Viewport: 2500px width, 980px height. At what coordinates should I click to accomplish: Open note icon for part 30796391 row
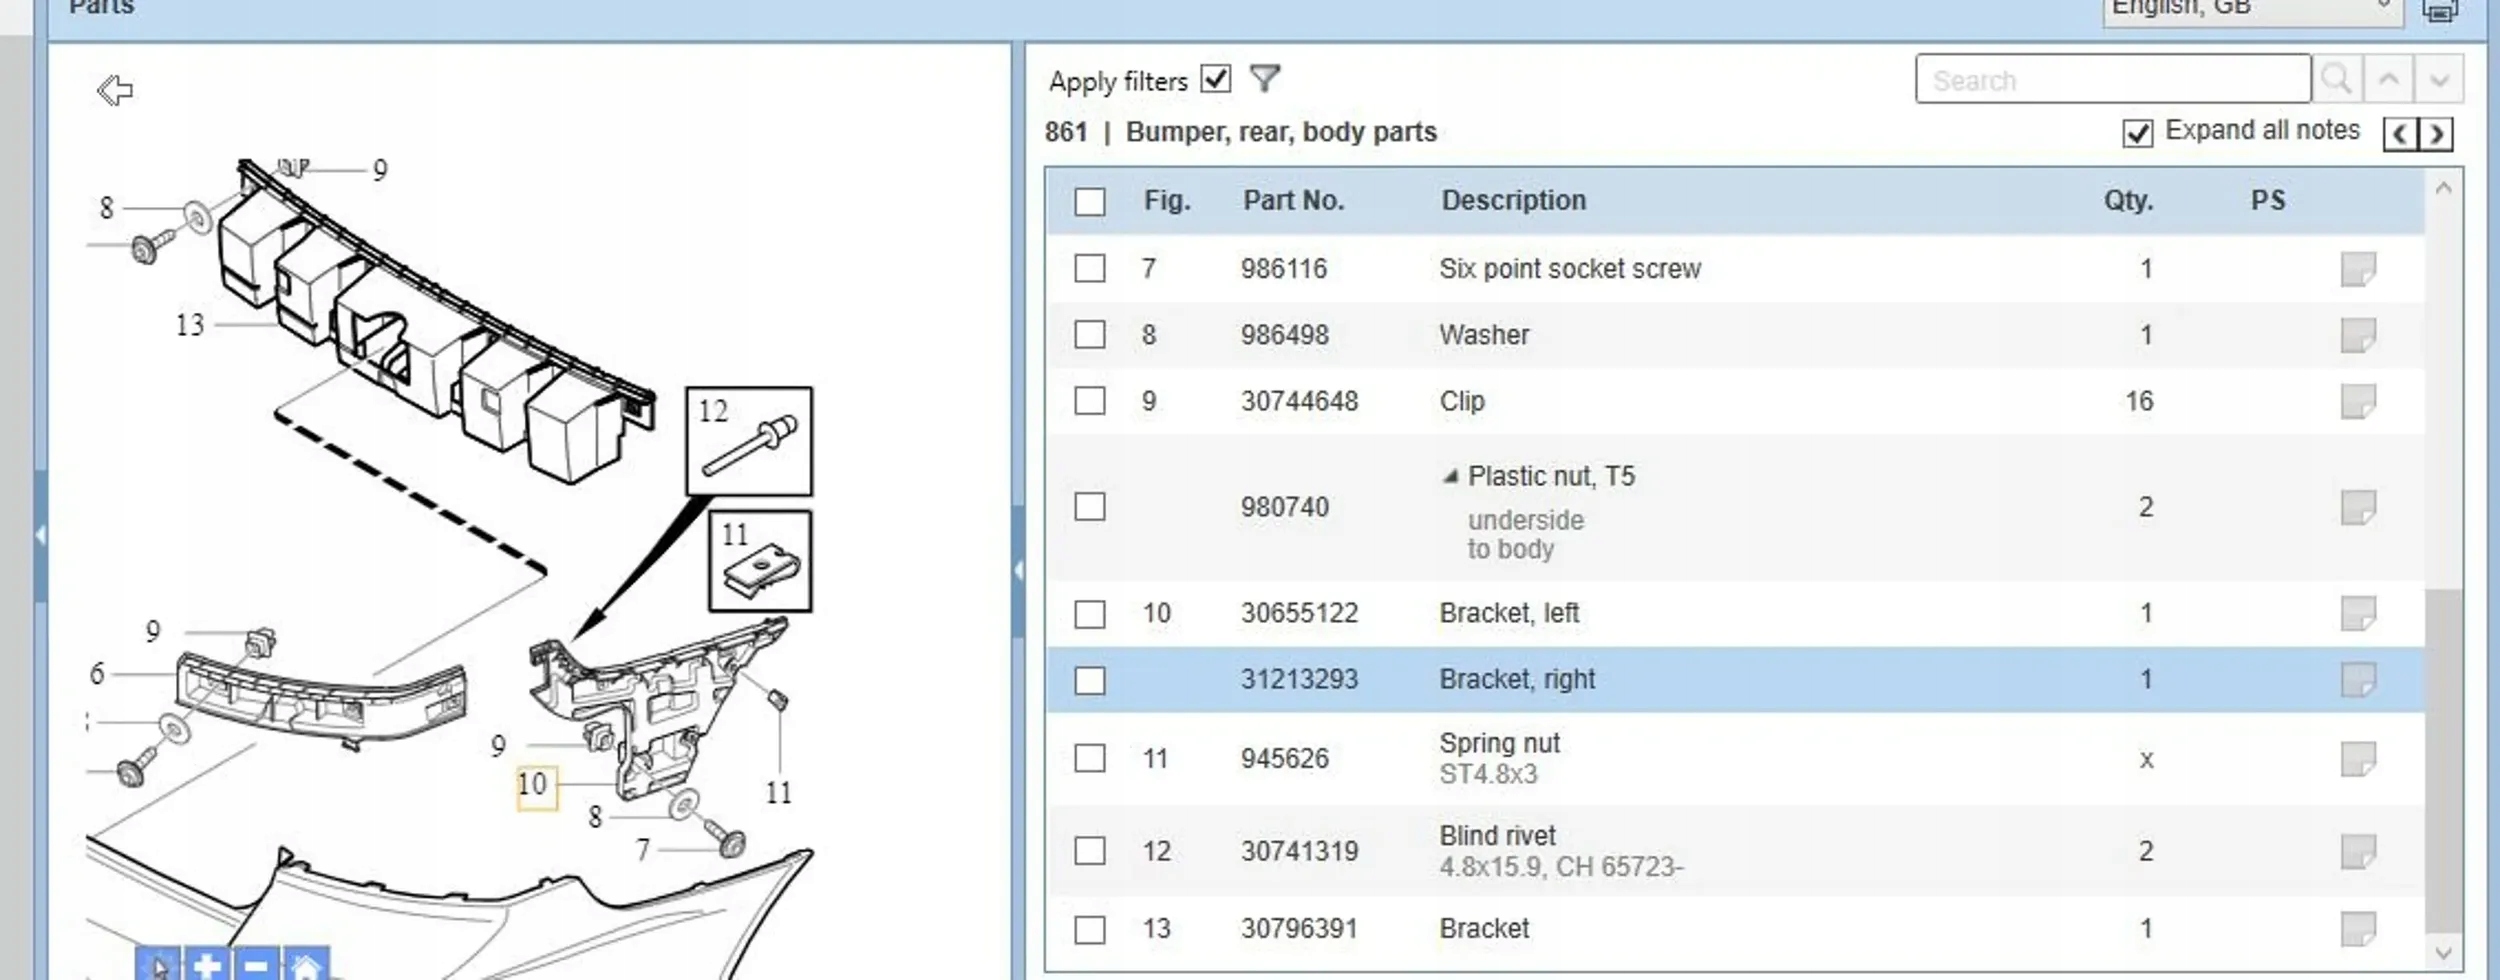tap(2358, 929)
